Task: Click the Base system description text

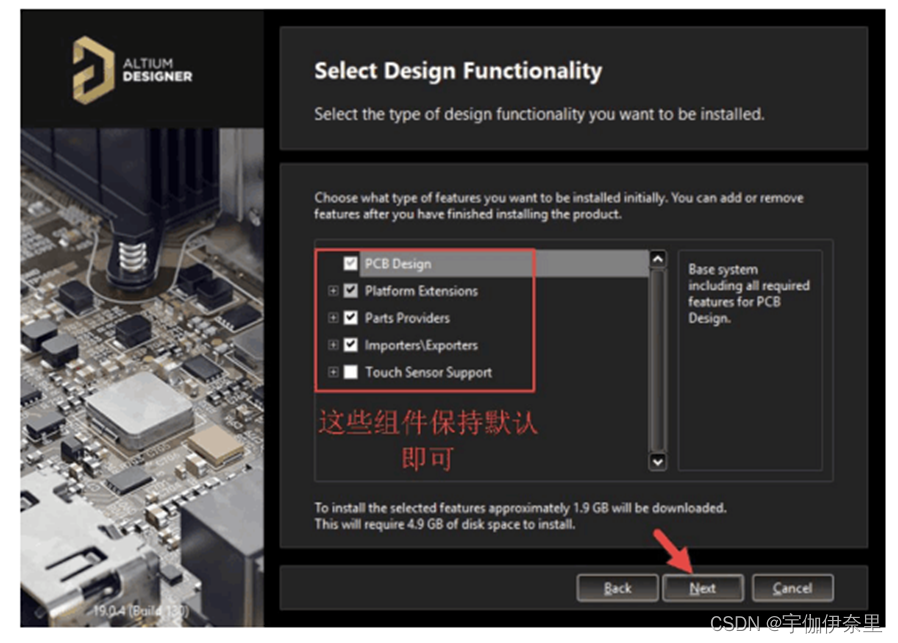Action: point(749,294)
